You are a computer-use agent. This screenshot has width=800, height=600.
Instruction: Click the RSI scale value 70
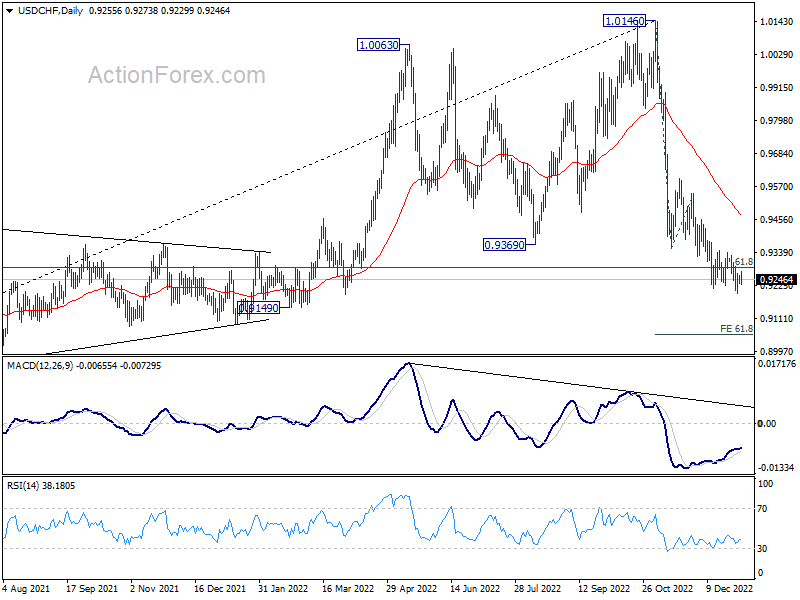point(762,509)
